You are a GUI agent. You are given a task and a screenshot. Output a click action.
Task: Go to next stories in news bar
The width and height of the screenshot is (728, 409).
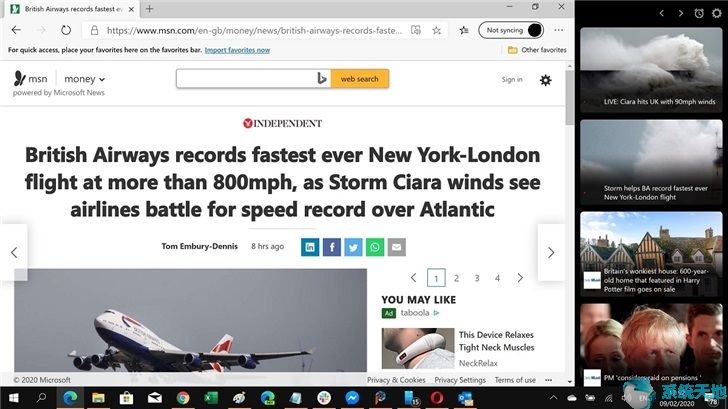click(x=681, y=13)
